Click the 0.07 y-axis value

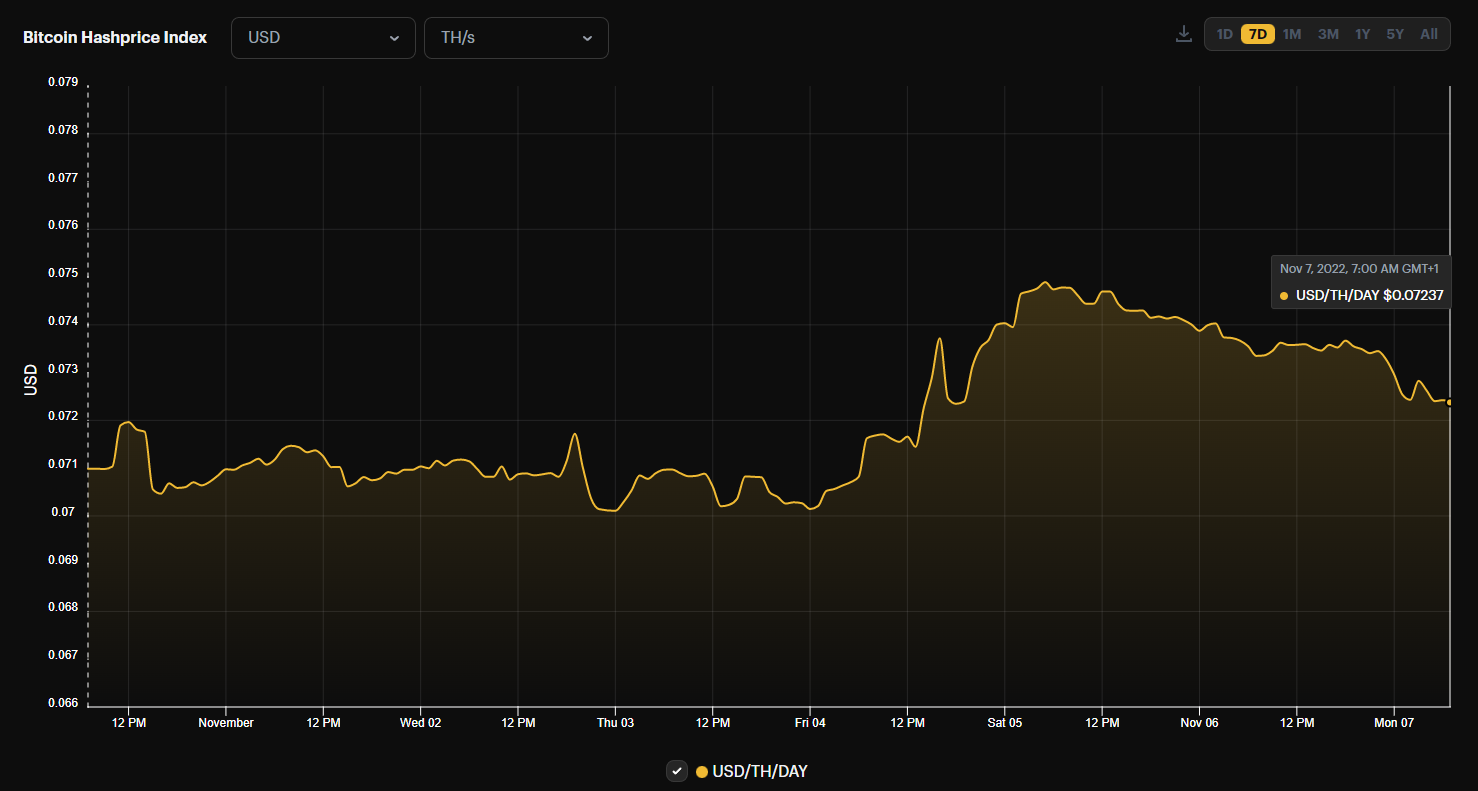(x=63, y=513)
